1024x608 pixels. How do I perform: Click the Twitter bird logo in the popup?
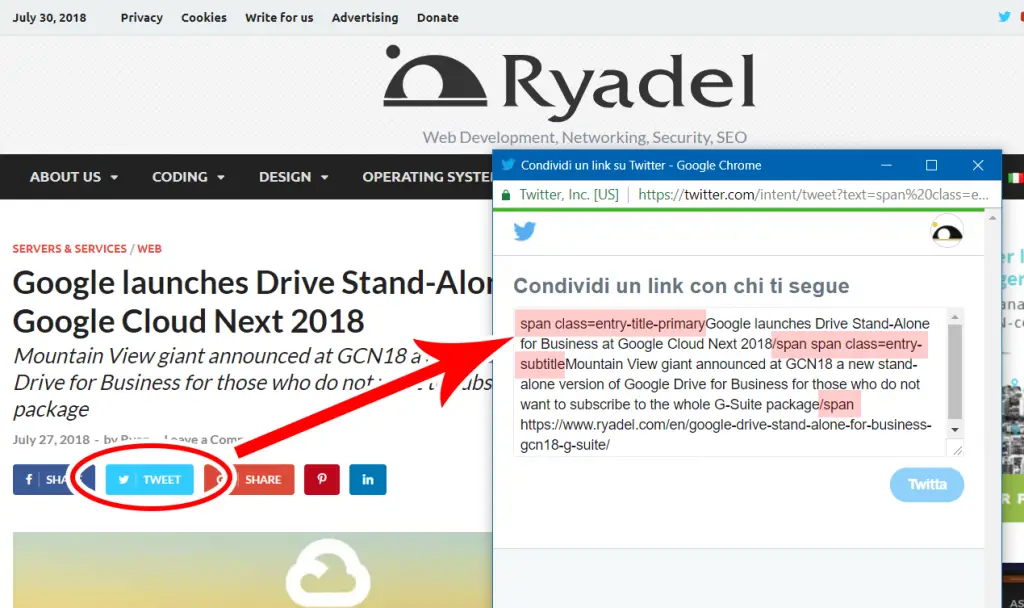tap(524, 231)
